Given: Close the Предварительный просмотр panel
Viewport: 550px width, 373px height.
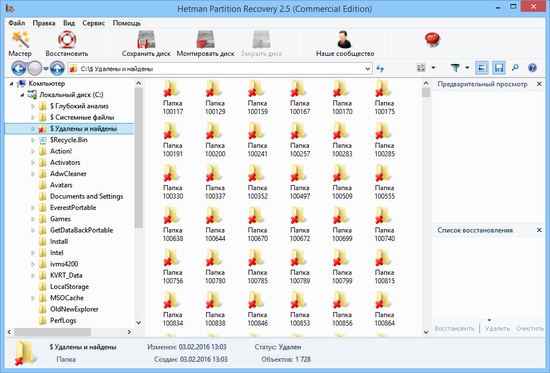Looking at the screenshot, I should tap(539, 84).
